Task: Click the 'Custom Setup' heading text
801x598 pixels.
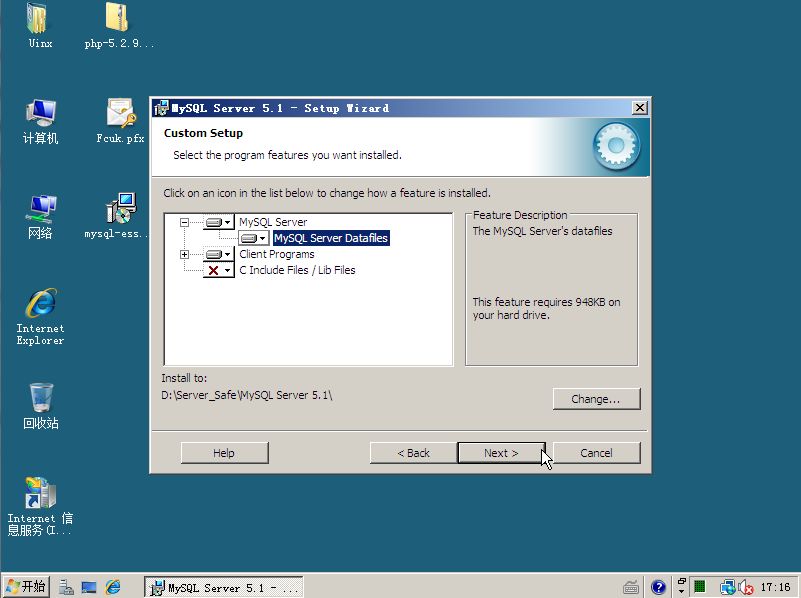Action: (203, 133)
